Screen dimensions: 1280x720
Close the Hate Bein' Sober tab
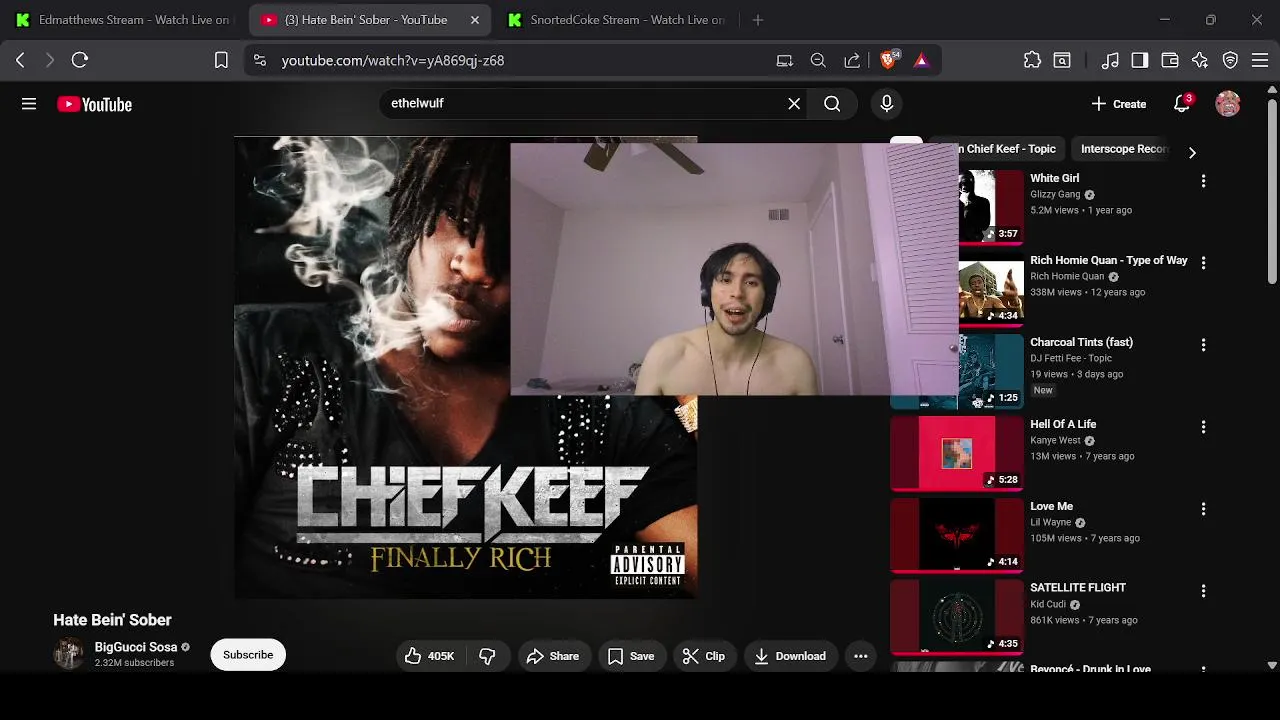click(x=475, y=20)
